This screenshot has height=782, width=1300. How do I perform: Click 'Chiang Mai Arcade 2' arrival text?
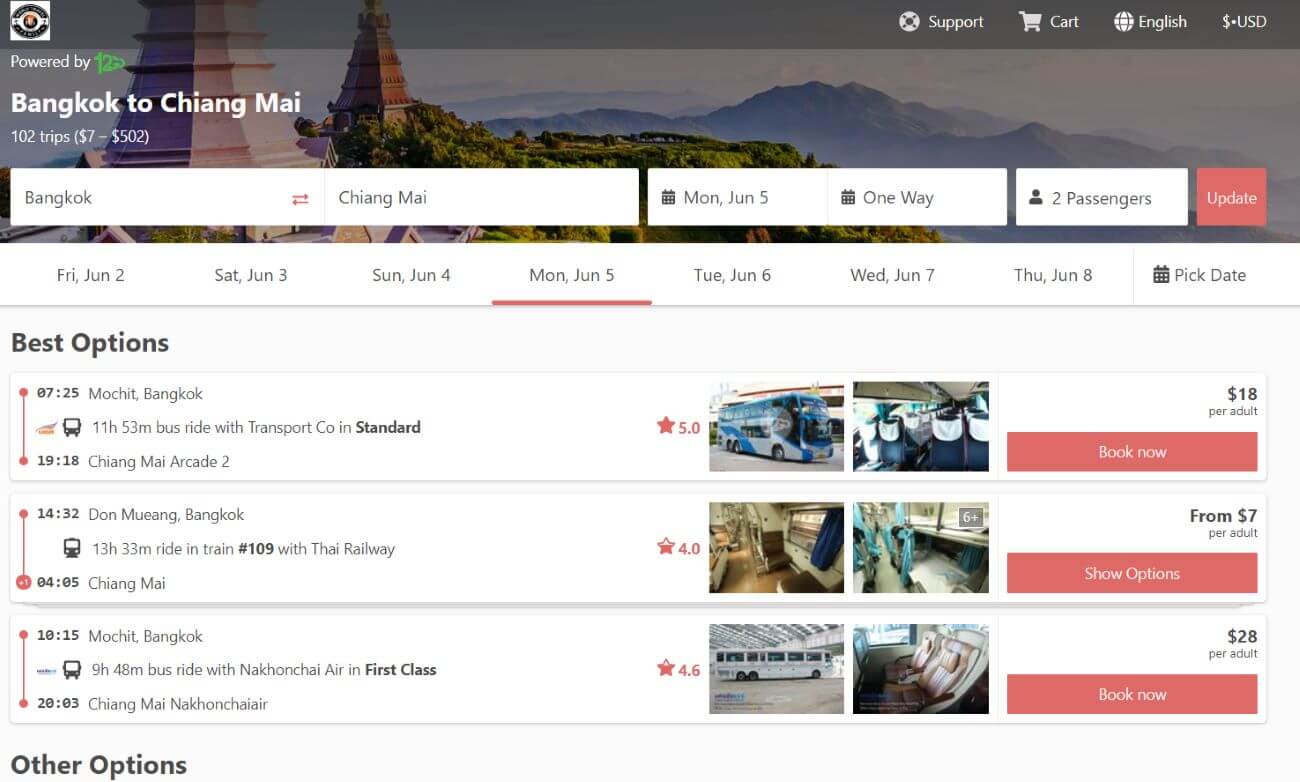click(159, 462)
